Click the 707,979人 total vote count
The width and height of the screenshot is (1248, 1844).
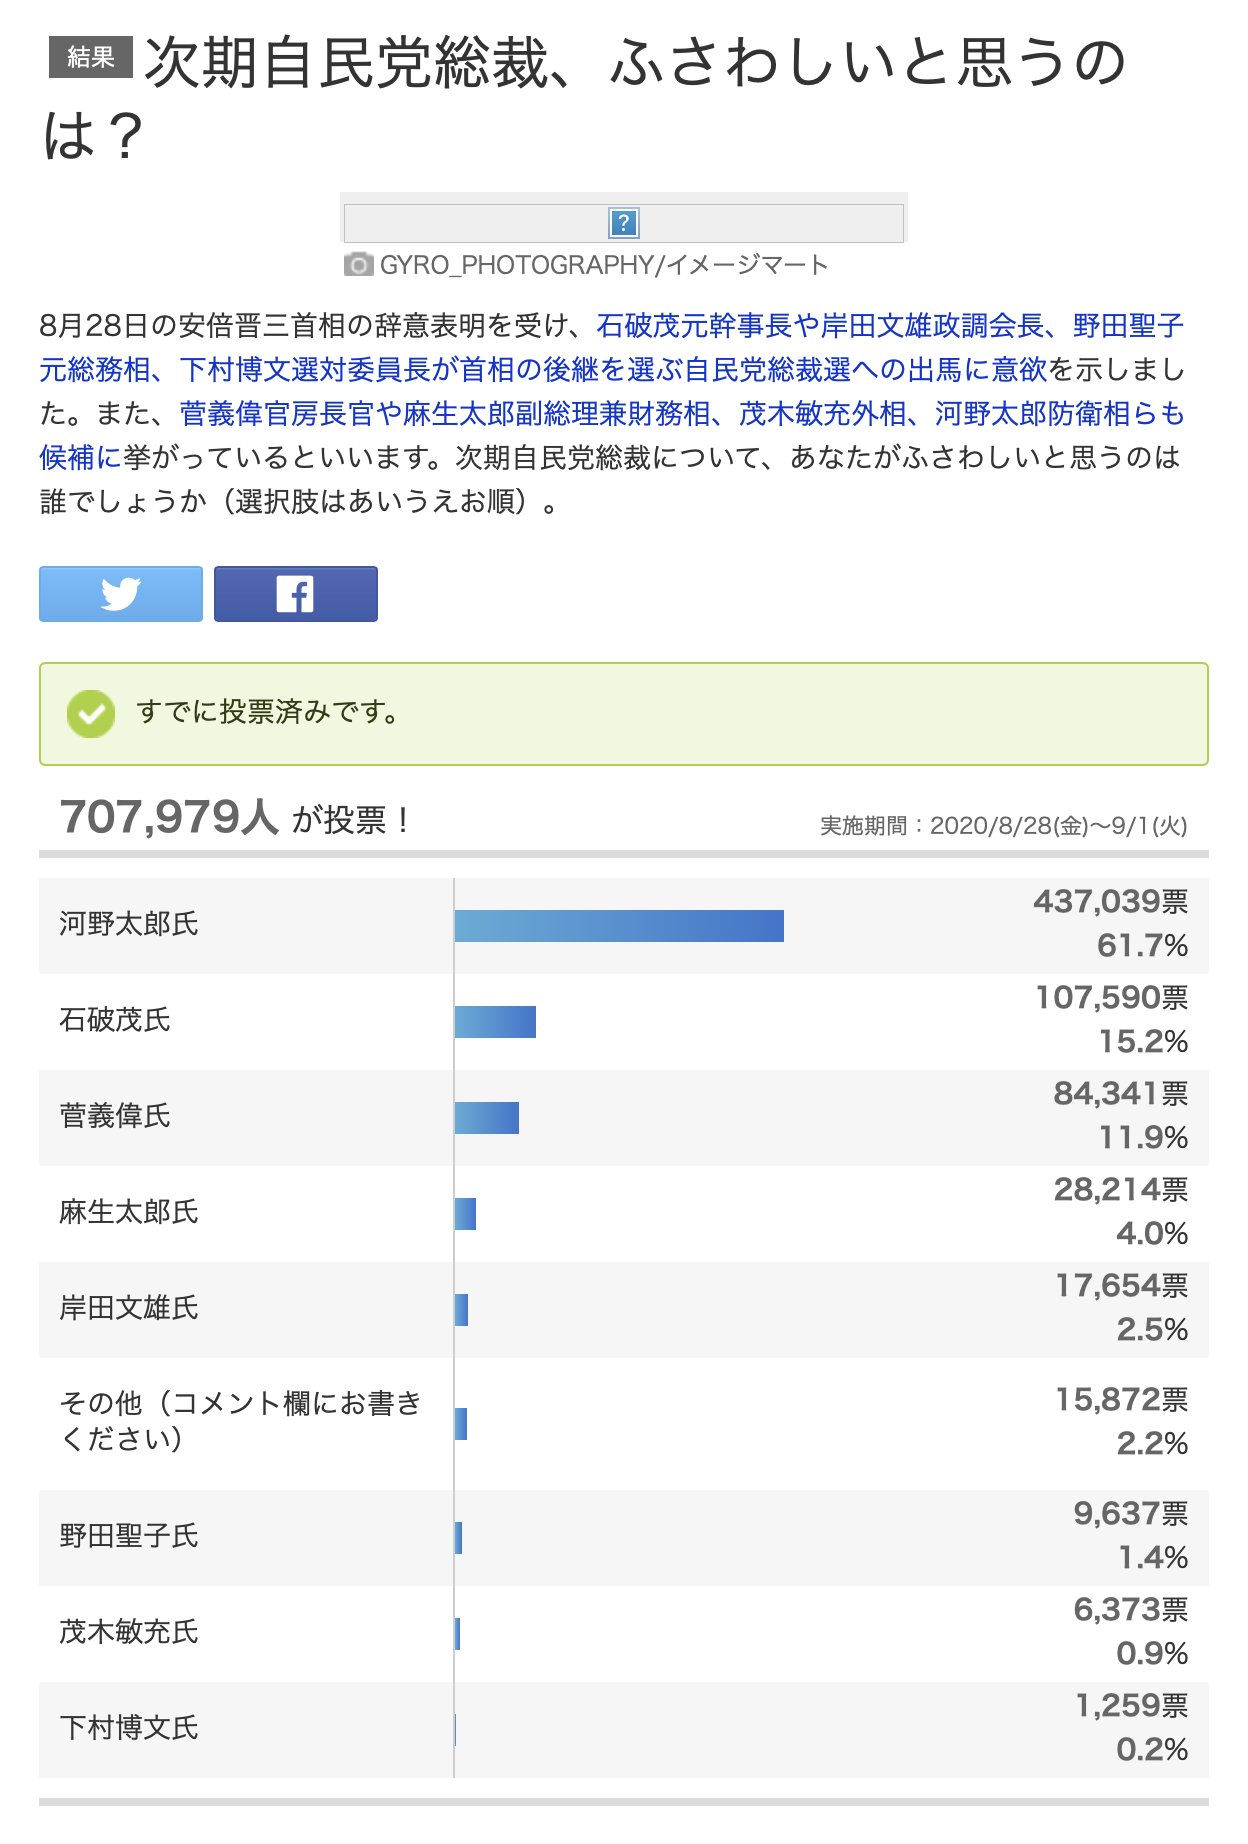[x=168, y=818]
